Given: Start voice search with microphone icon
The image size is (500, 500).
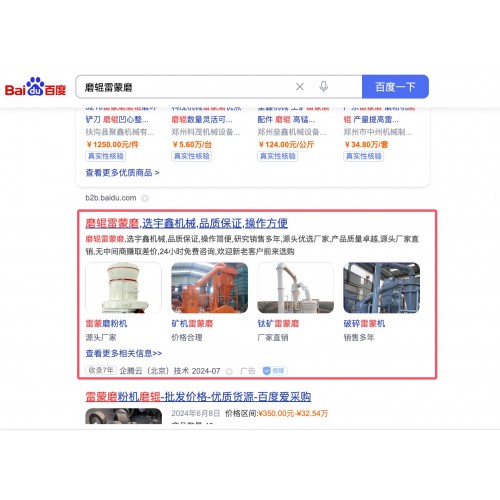Looking at the screenshot, I should pyautogui.click(x=323, y=87).
